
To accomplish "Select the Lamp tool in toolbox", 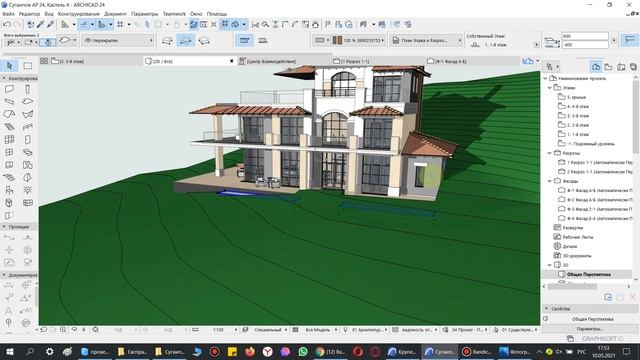I will (27, 190).
